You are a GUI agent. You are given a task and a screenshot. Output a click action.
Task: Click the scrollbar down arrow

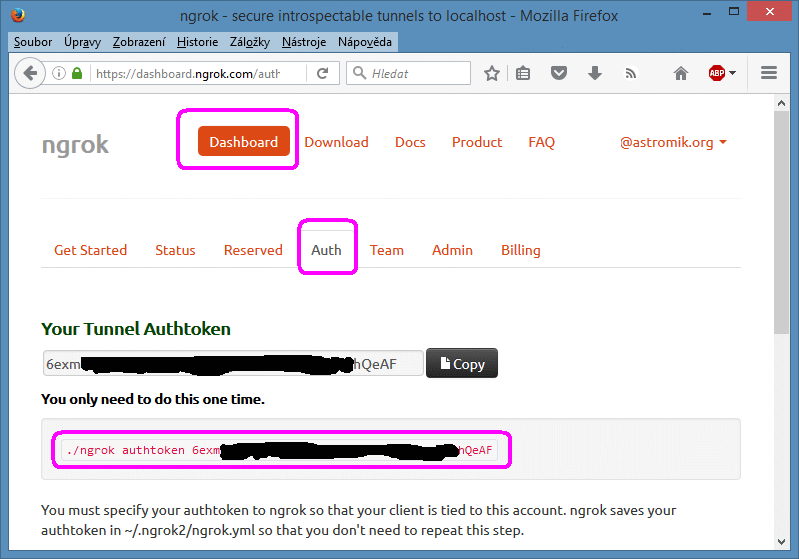[781, 542]
